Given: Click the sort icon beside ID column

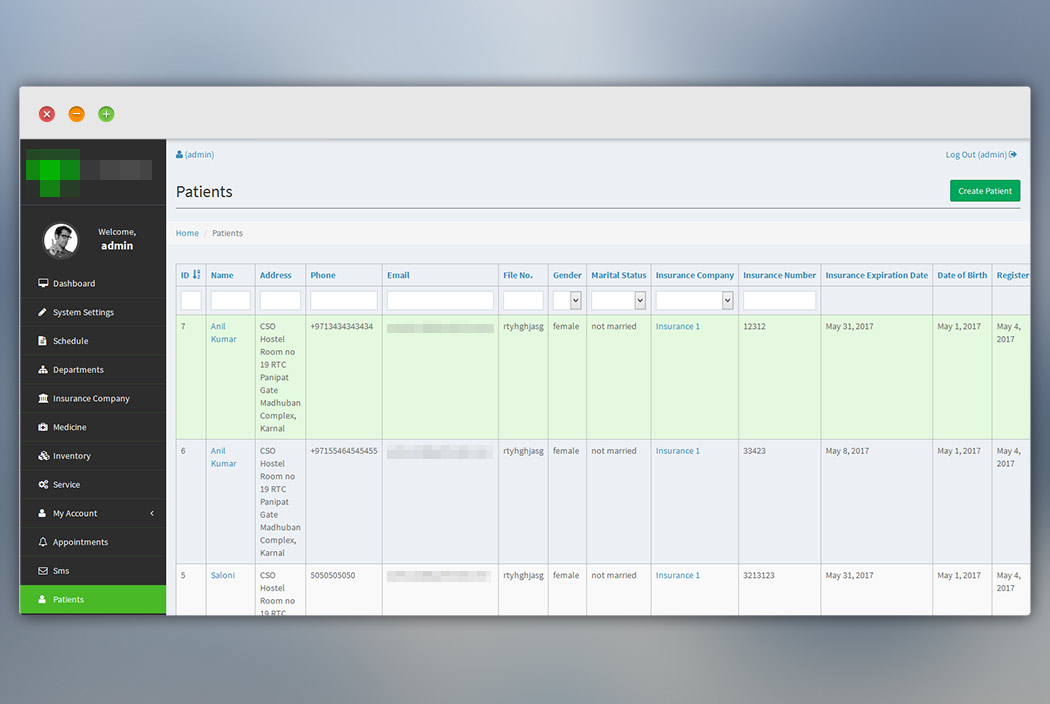Looking at the screenshot, I should point(196,275).
